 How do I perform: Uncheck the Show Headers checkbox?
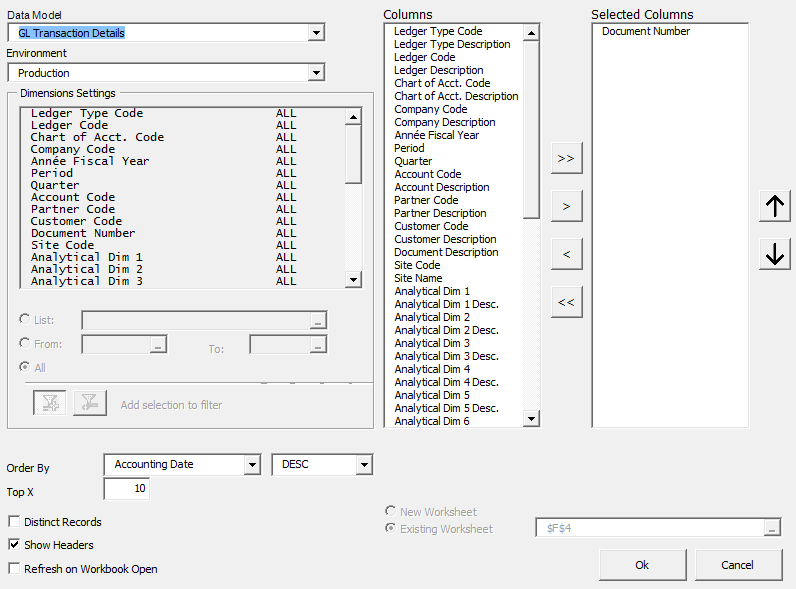(x=14, y=545)
